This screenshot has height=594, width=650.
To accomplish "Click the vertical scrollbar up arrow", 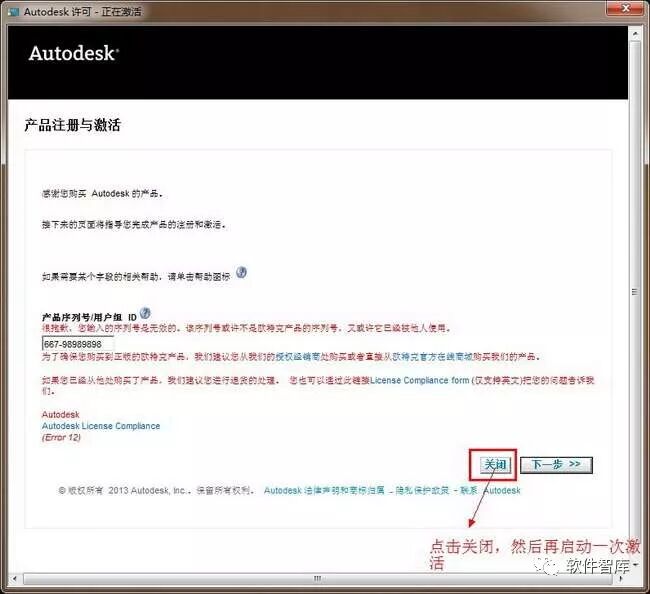I will pos(635,34).
